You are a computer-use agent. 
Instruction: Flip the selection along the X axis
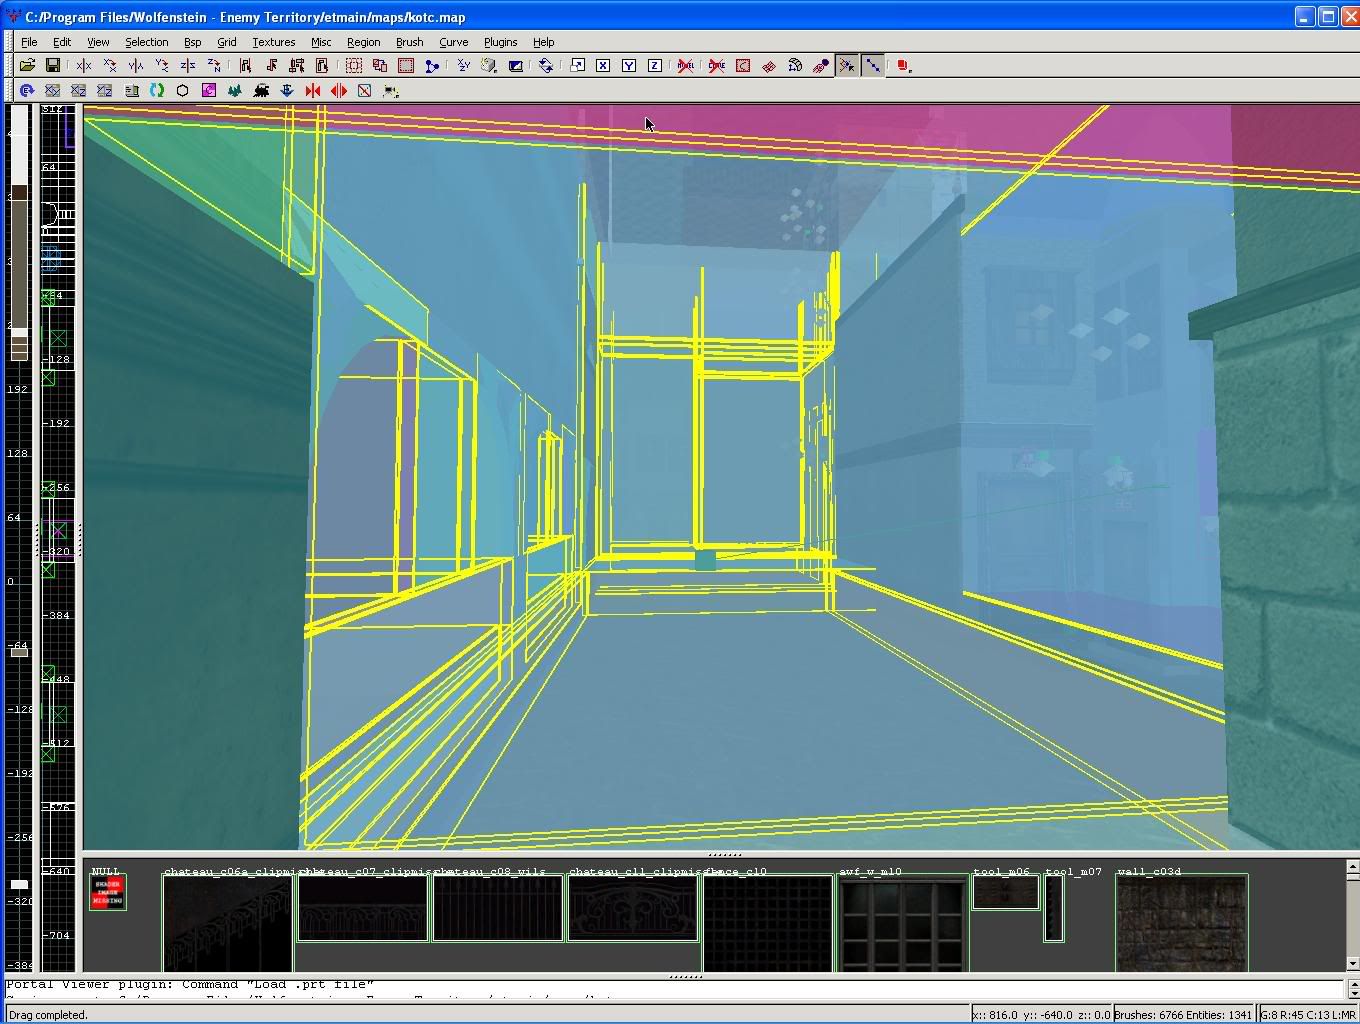pos(84,66)
